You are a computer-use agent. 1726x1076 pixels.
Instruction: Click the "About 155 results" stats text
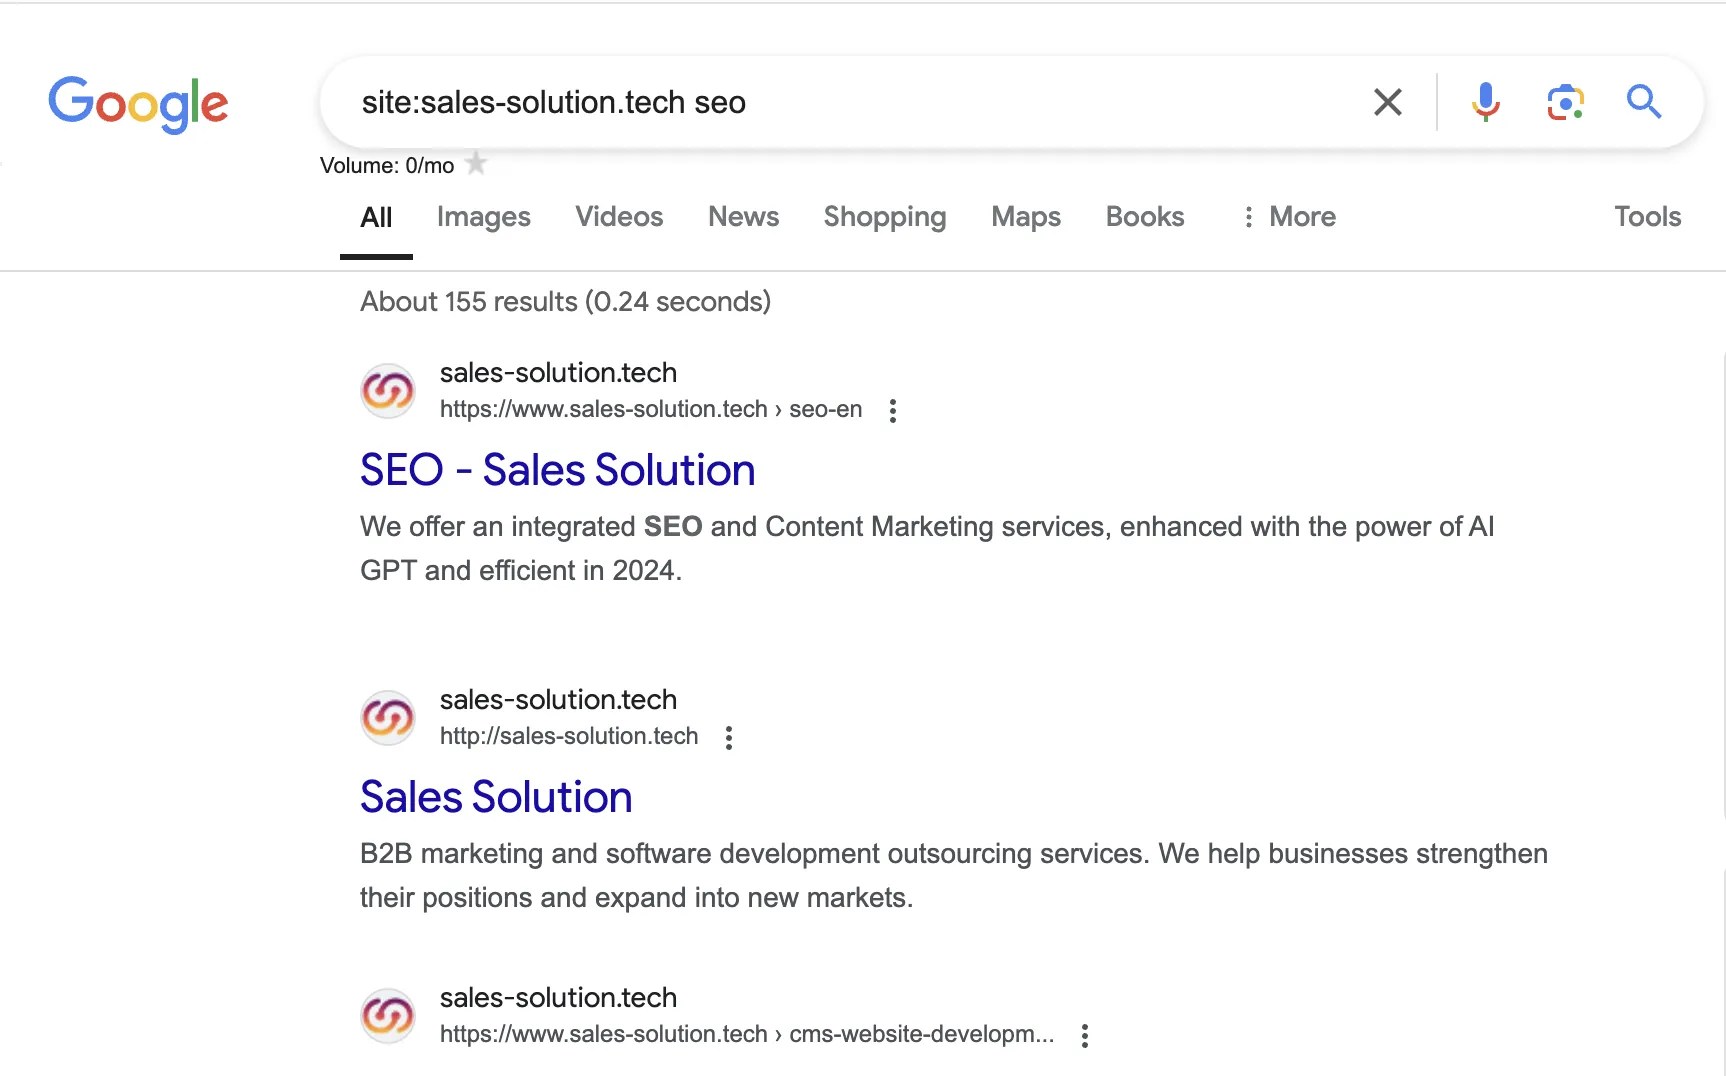pyautogui.click(x=566, y=302)
